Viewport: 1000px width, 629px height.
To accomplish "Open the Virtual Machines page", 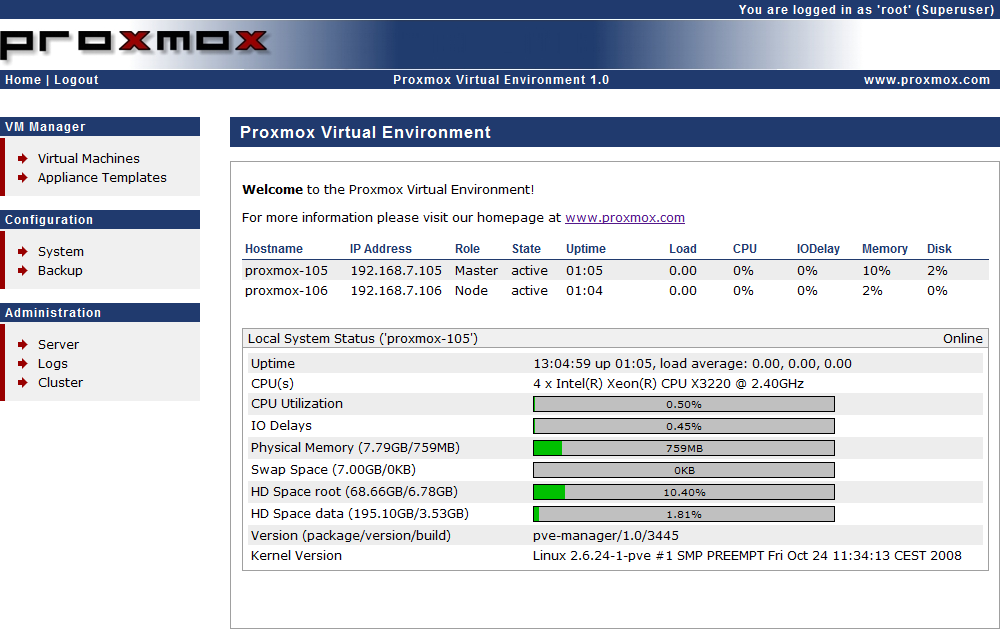I will [x=88, y=158].
